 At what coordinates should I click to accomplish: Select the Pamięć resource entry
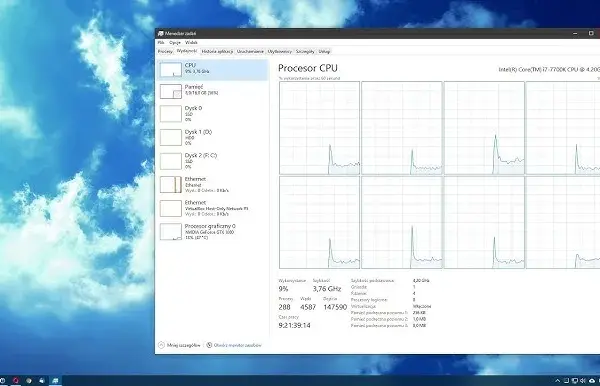[x=212, y=91]
